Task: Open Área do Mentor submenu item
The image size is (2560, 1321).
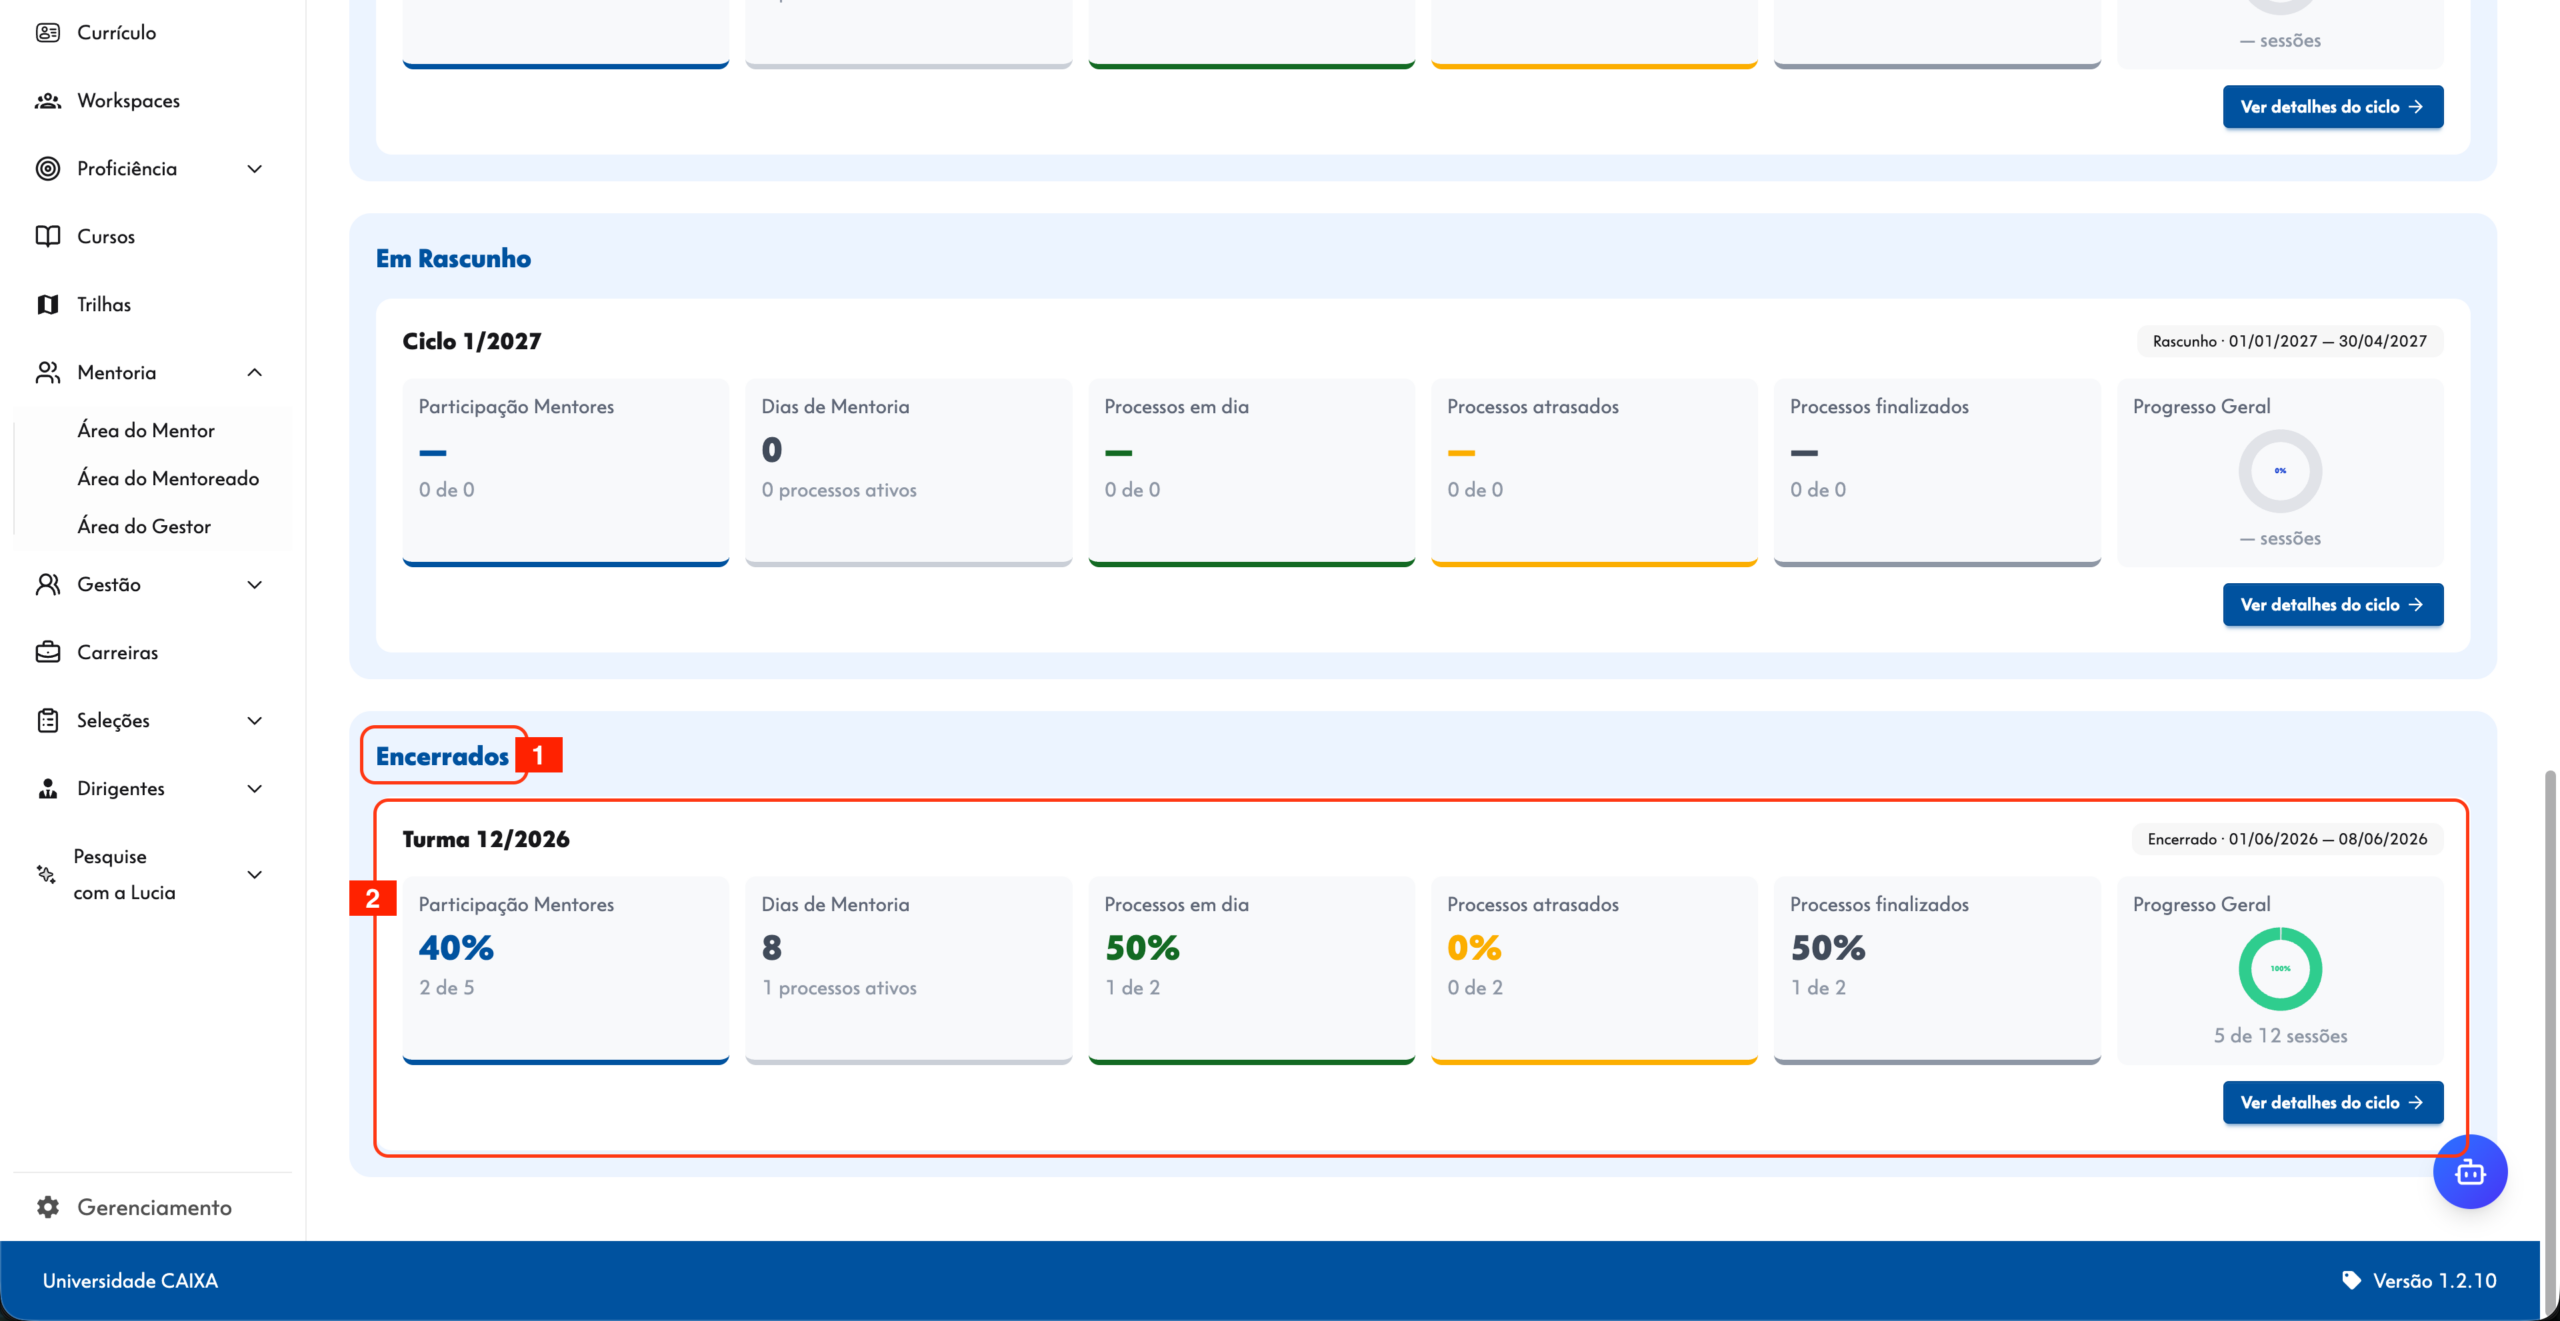Action: 146,431
